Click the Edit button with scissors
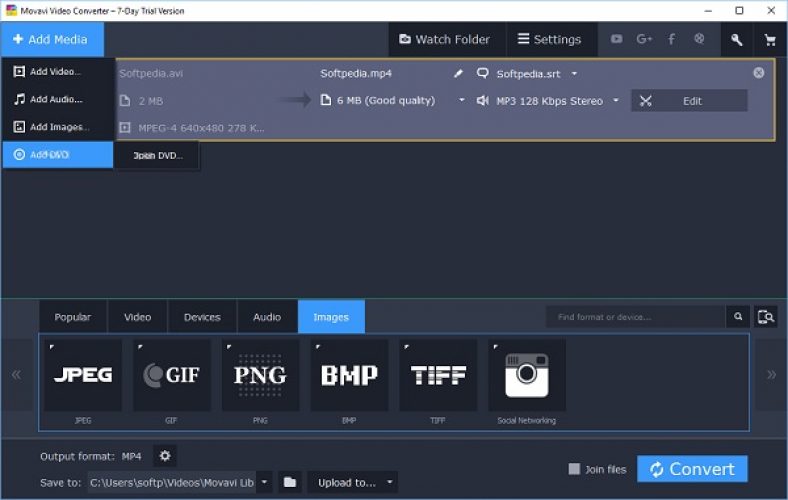The height and width of the screenshot is (500, 788). (689, 101)
